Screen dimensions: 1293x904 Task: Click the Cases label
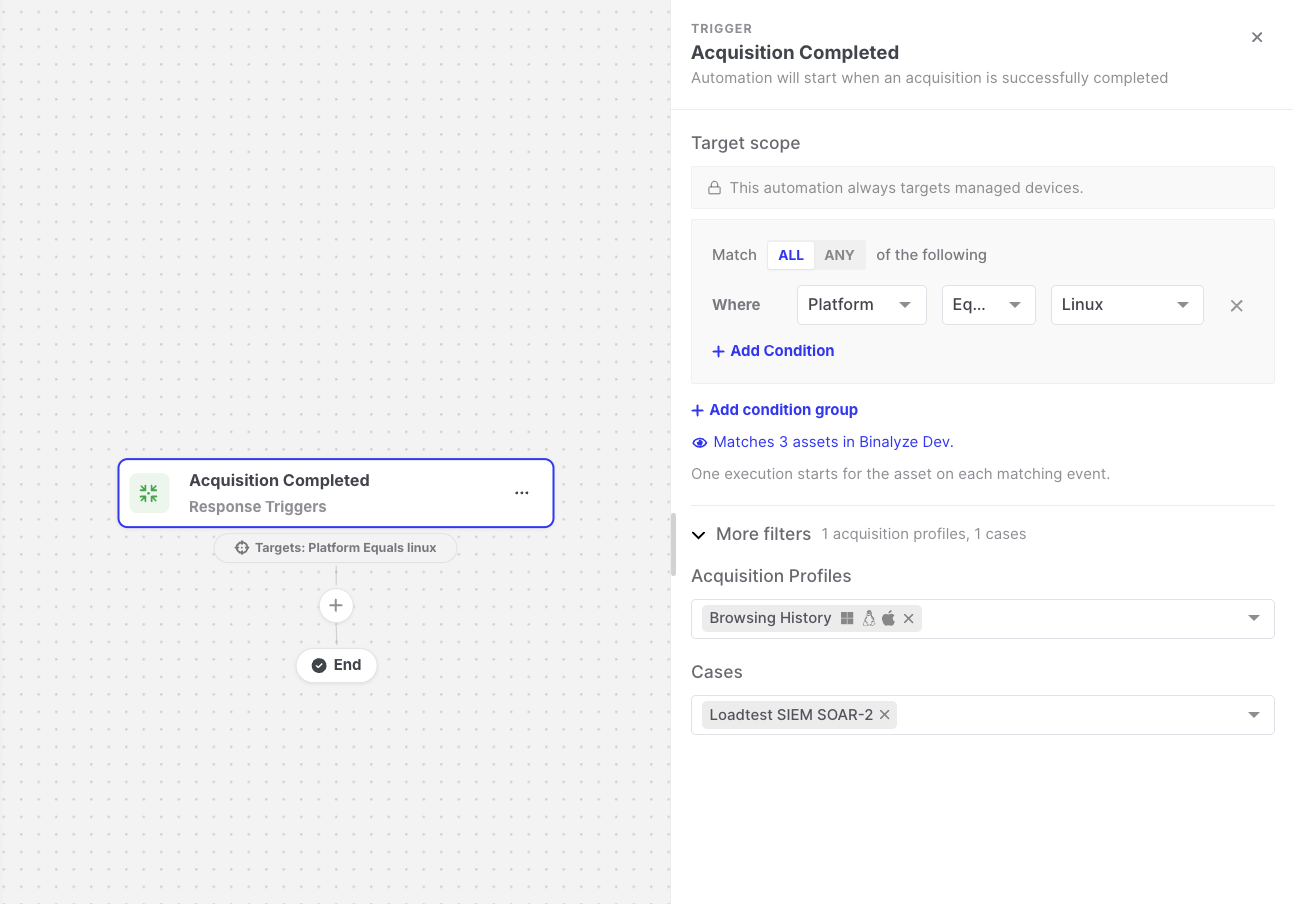click(717, 672)
